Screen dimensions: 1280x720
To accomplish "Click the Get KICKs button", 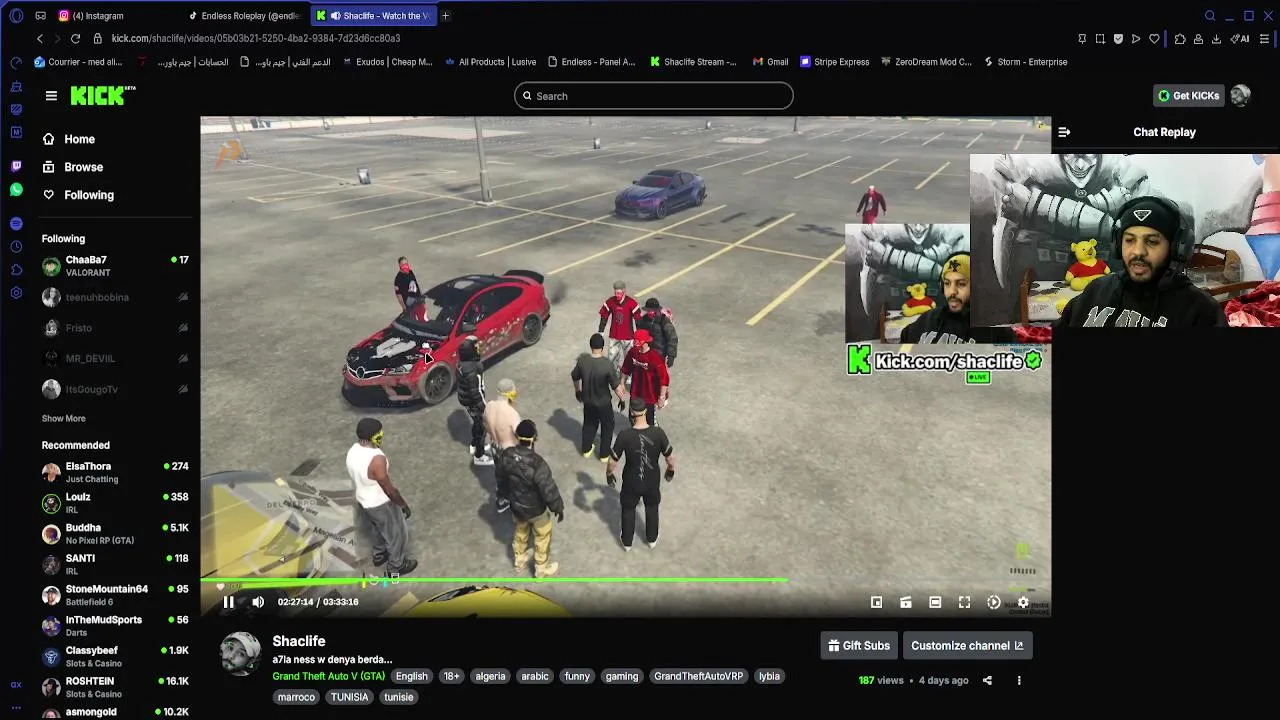I will click(x=1189, y=96).
